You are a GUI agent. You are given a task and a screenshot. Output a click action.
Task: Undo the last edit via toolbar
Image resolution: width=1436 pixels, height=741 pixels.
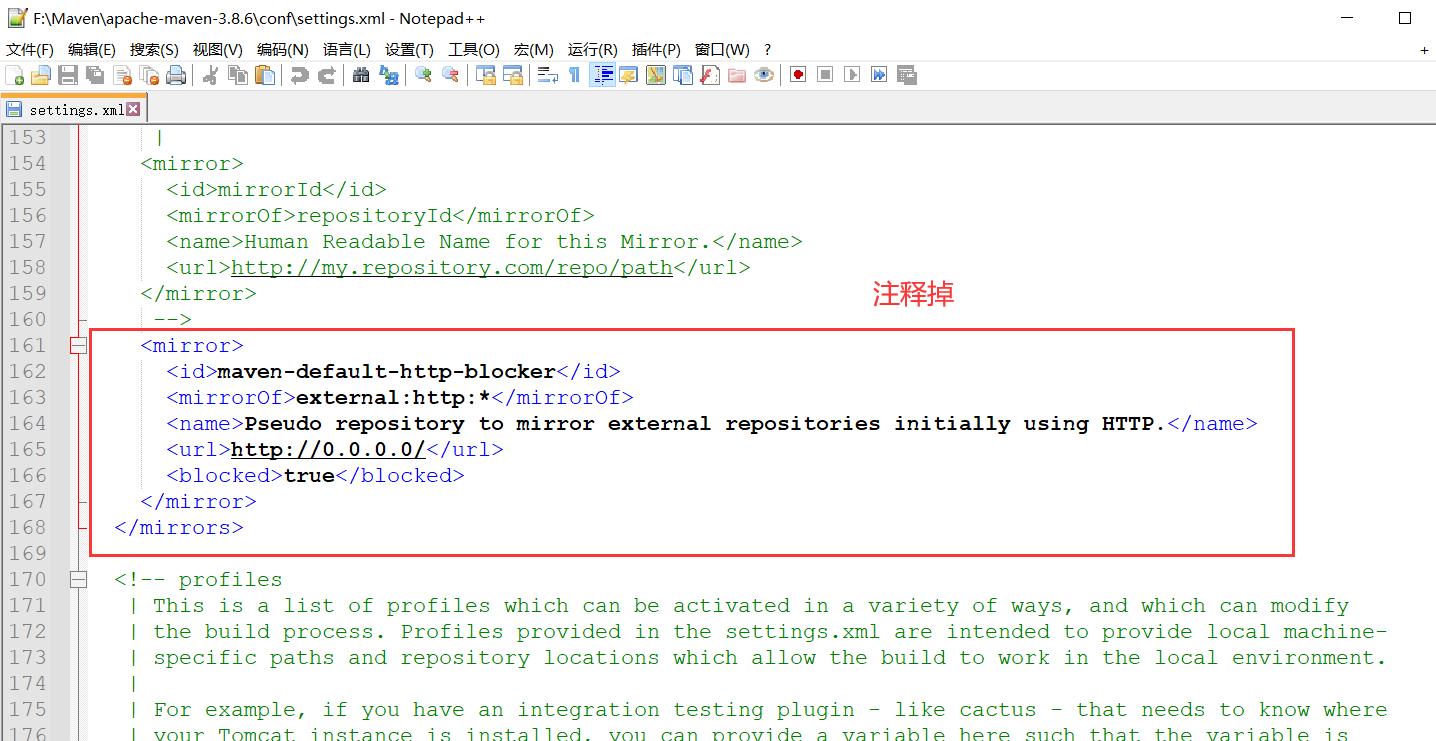tap(299, 75)
